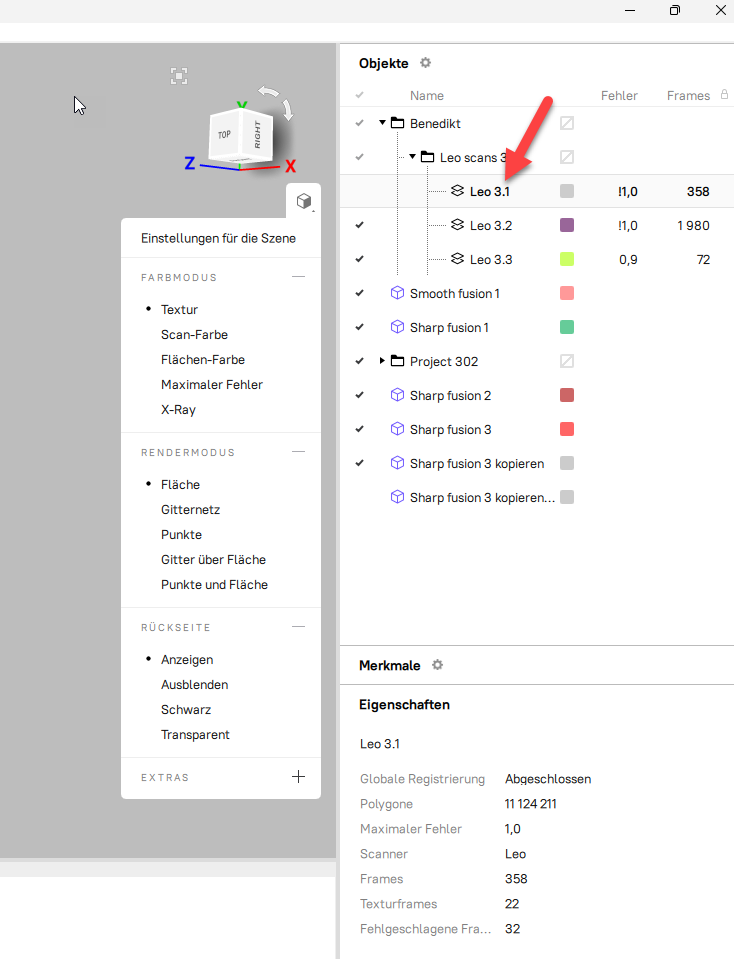Click the crossed-out color box of Benedikt
The width and height of the screenshot is (734, 959).
567,123
